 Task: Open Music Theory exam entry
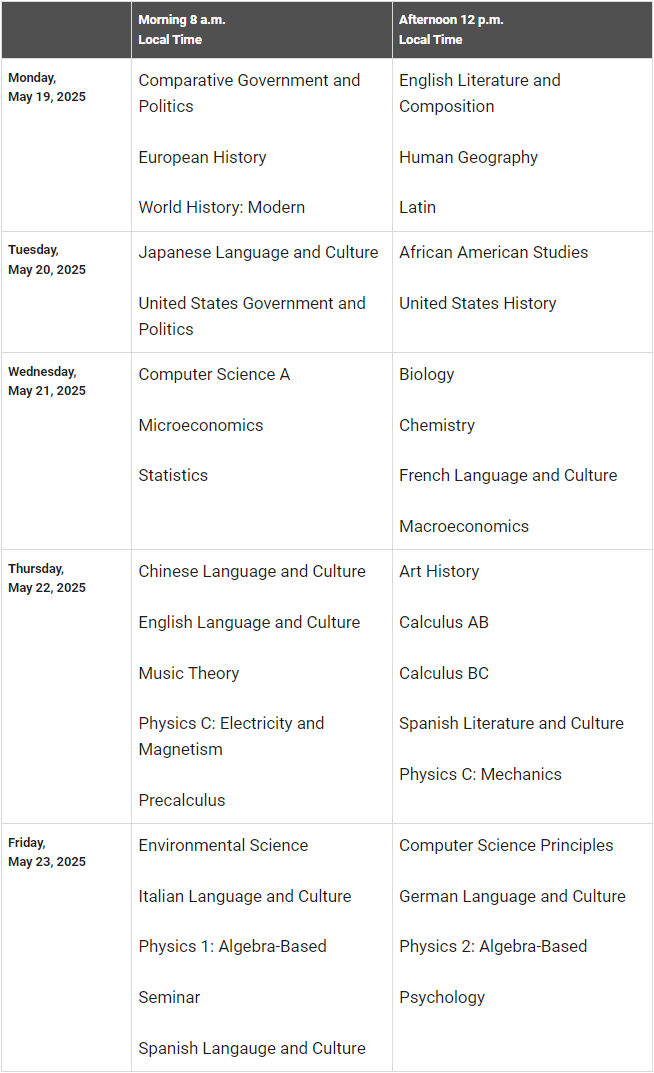tap(188, 673)
